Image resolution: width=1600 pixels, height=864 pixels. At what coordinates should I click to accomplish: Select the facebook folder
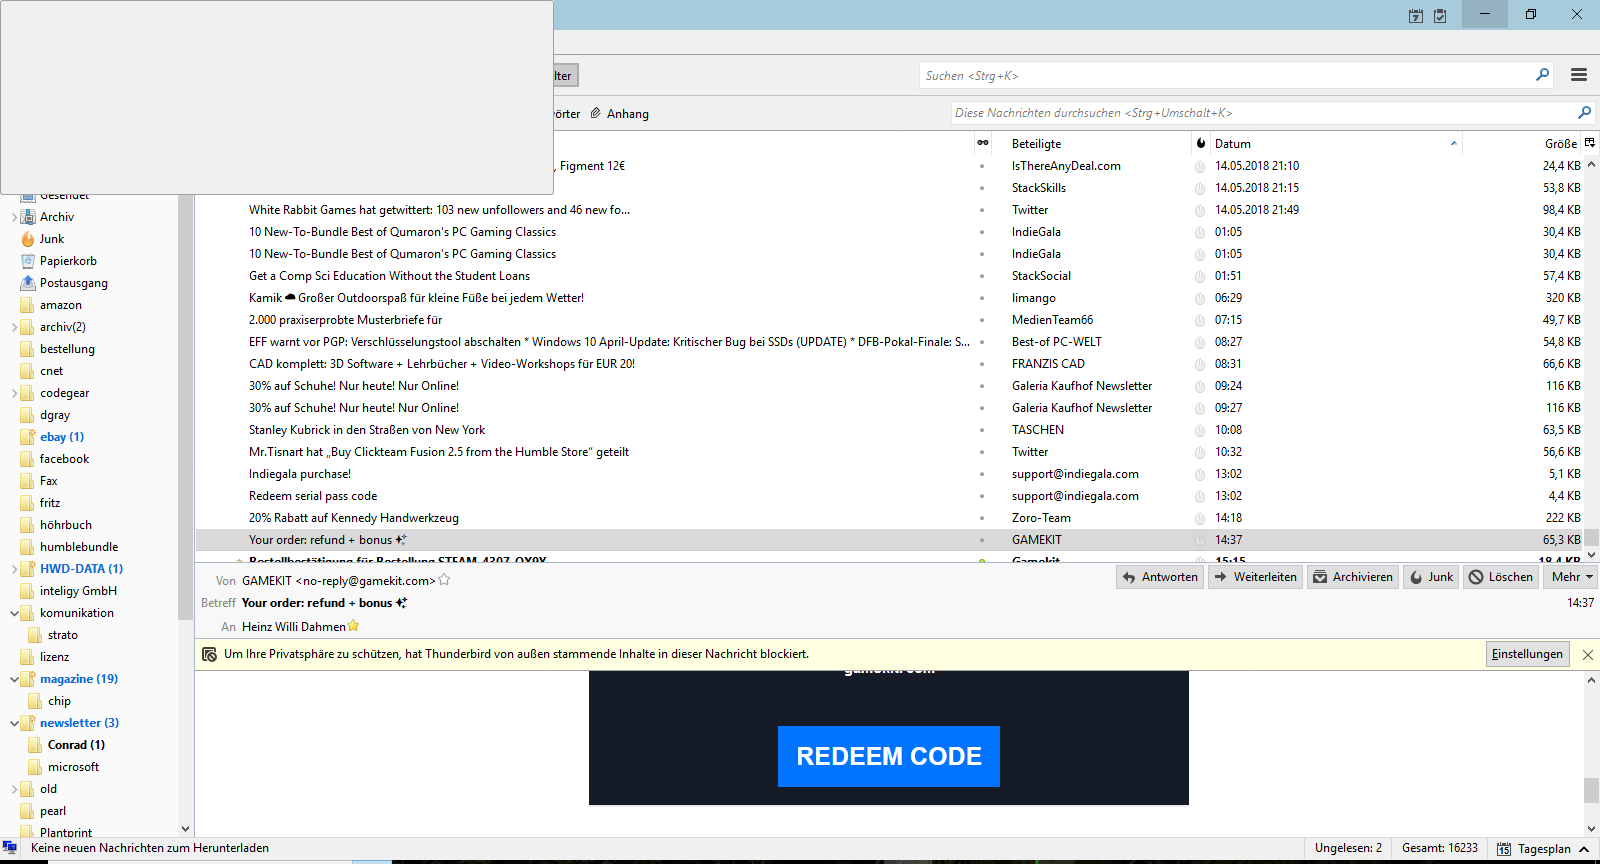coord(64,459)
